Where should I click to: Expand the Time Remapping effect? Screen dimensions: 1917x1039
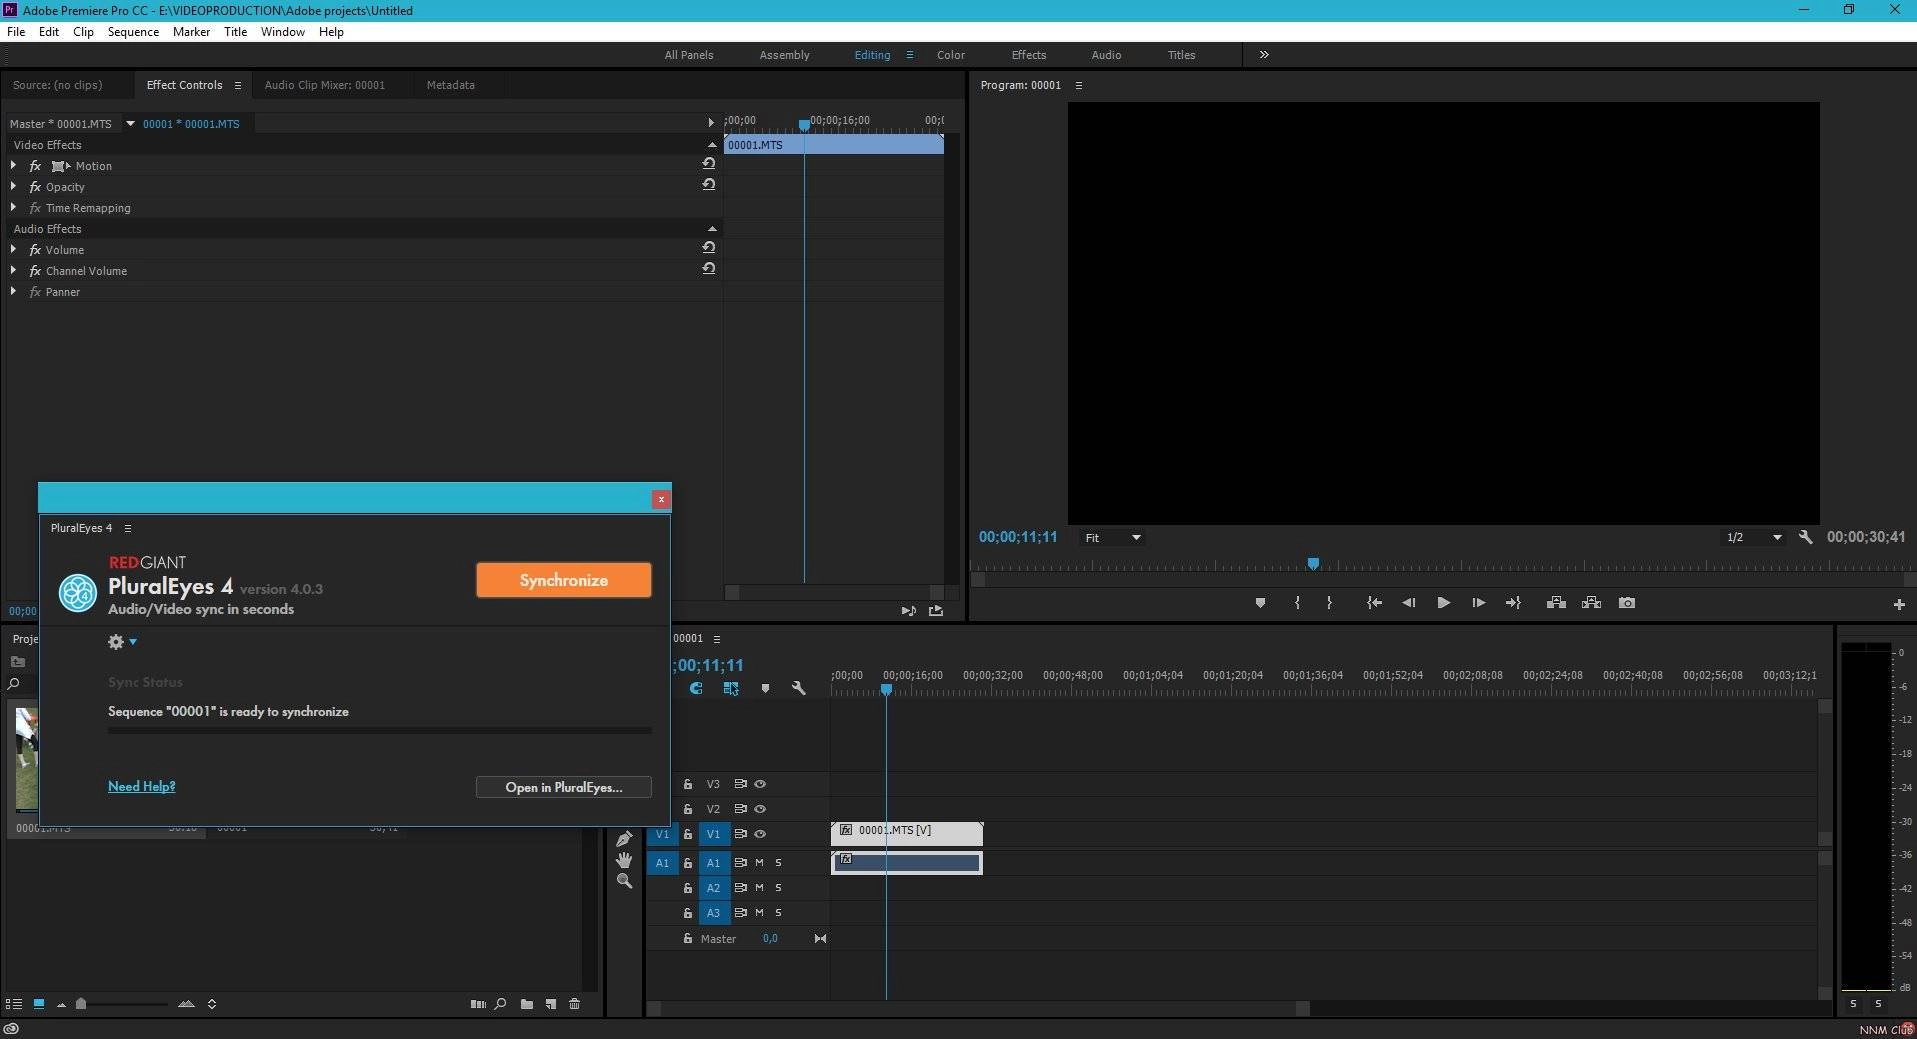tap(13, 207)
